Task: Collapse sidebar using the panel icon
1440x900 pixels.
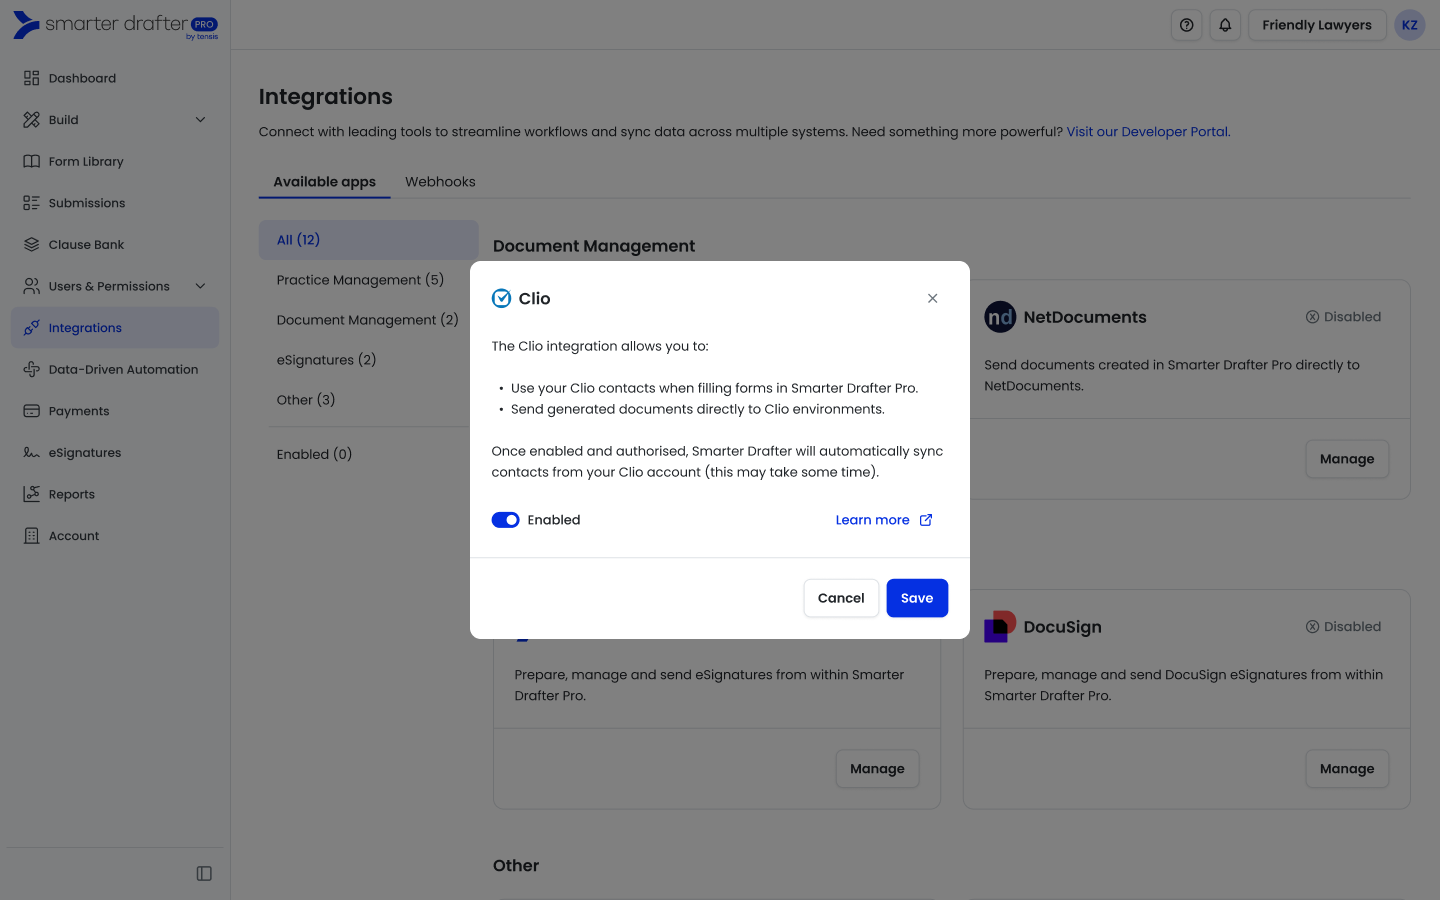Action: pyautogui.click(x=204, y=874)
